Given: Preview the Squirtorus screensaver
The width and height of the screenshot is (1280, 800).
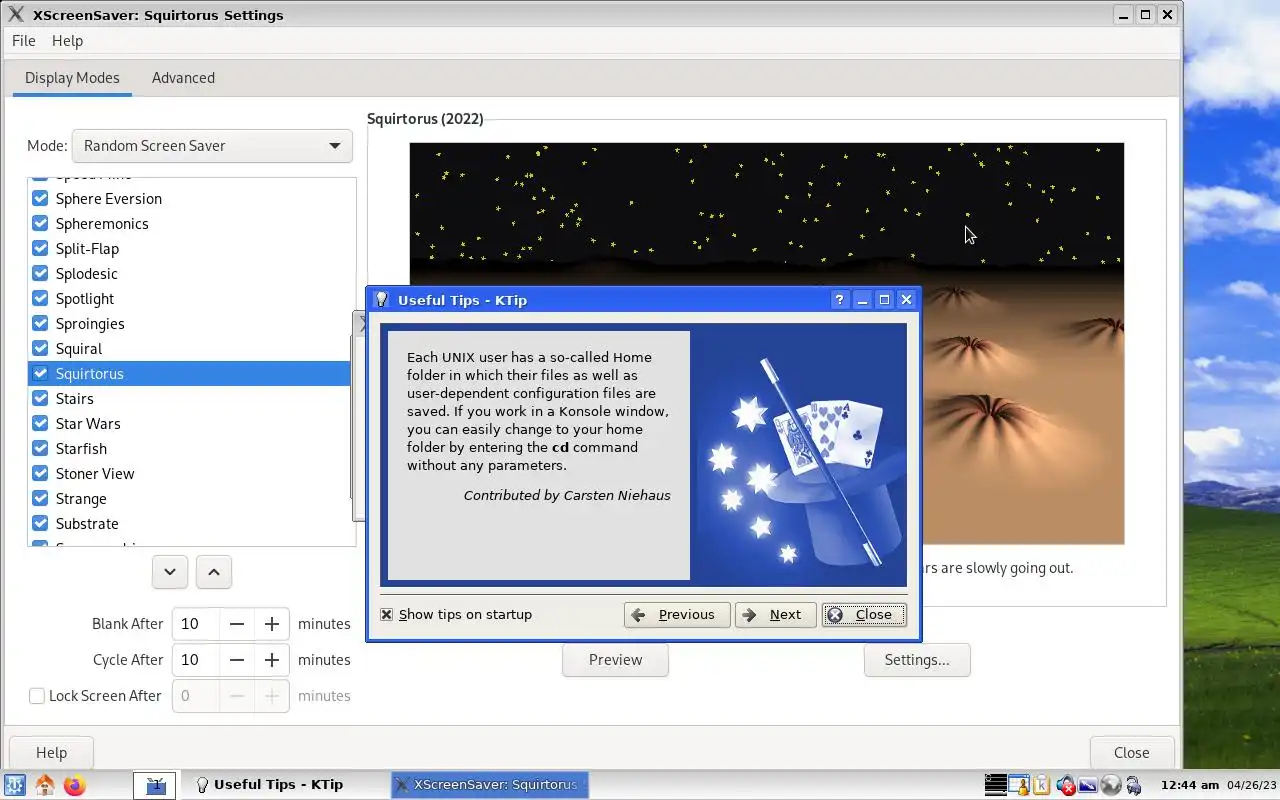Looking at the screenshot, I should pos(615,660).
